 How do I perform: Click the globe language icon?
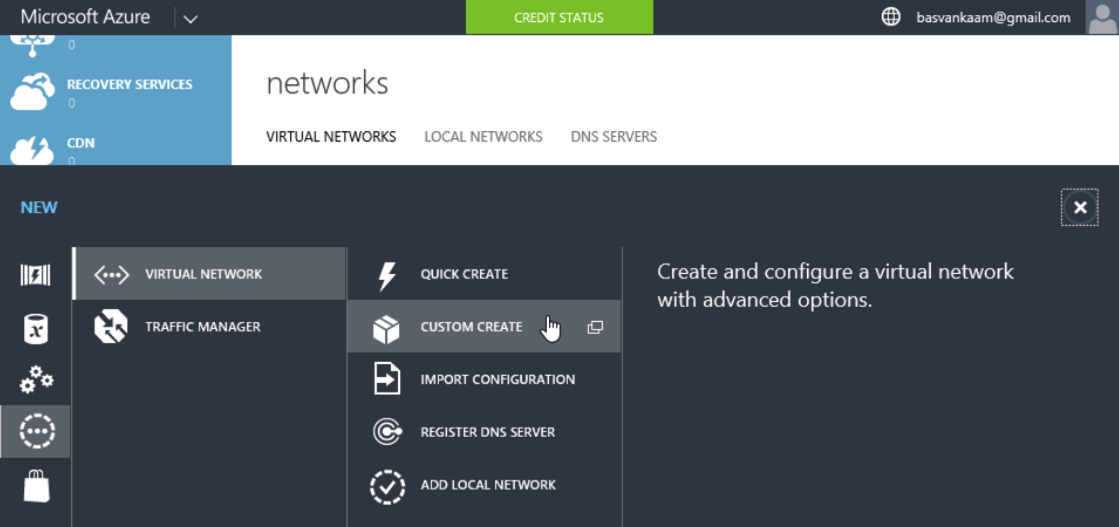891,17
